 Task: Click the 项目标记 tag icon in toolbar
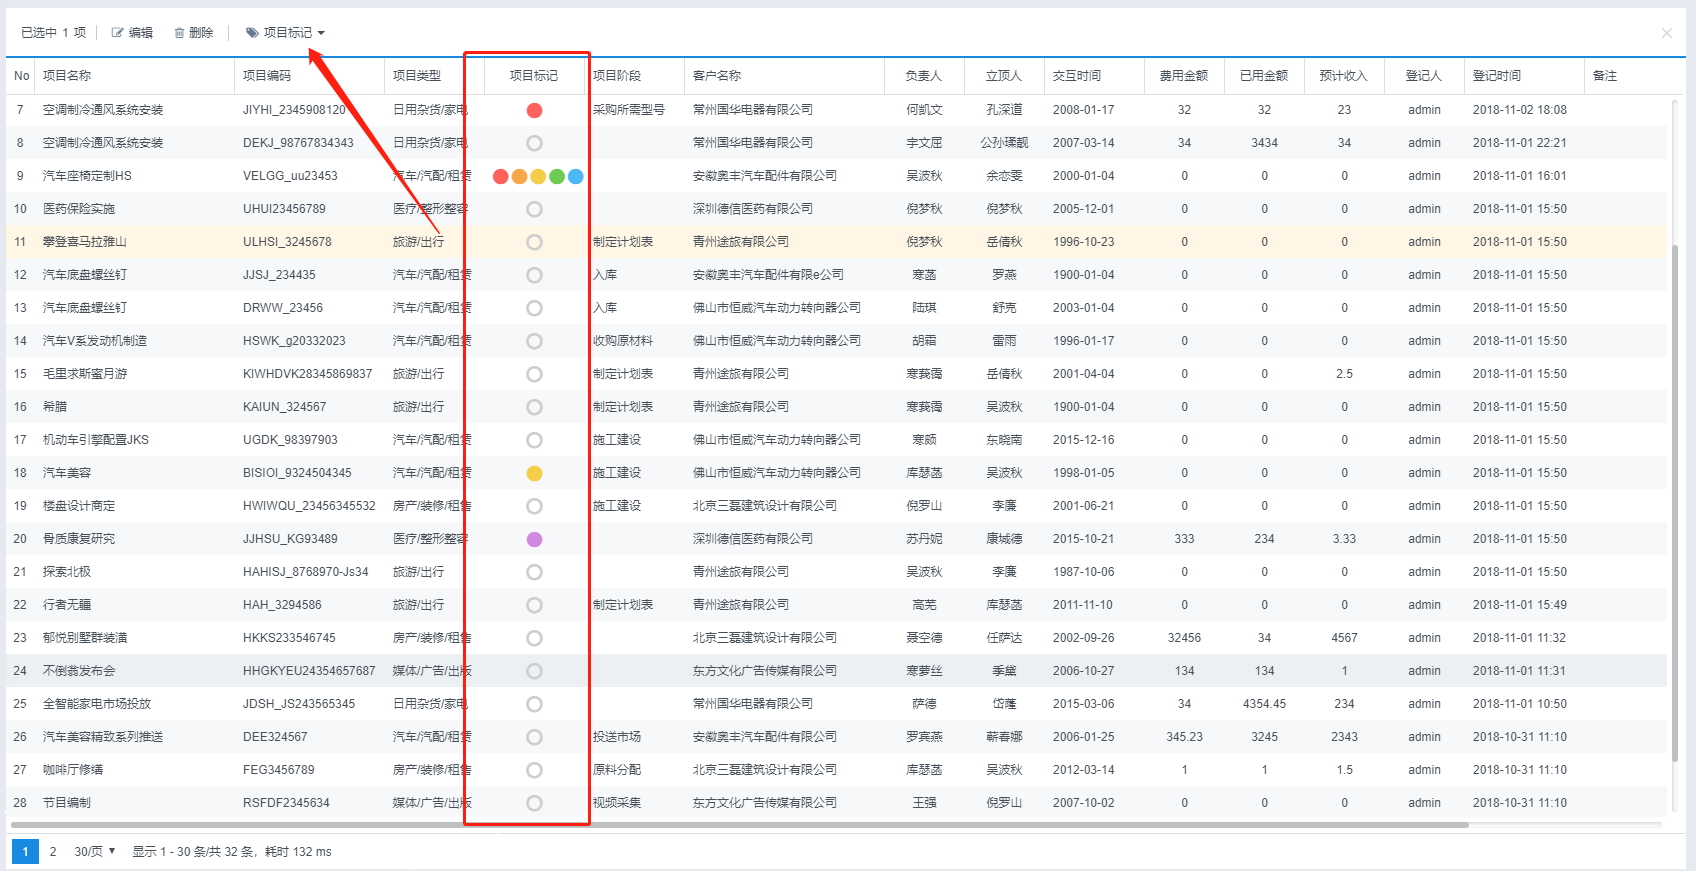[252, 33]
